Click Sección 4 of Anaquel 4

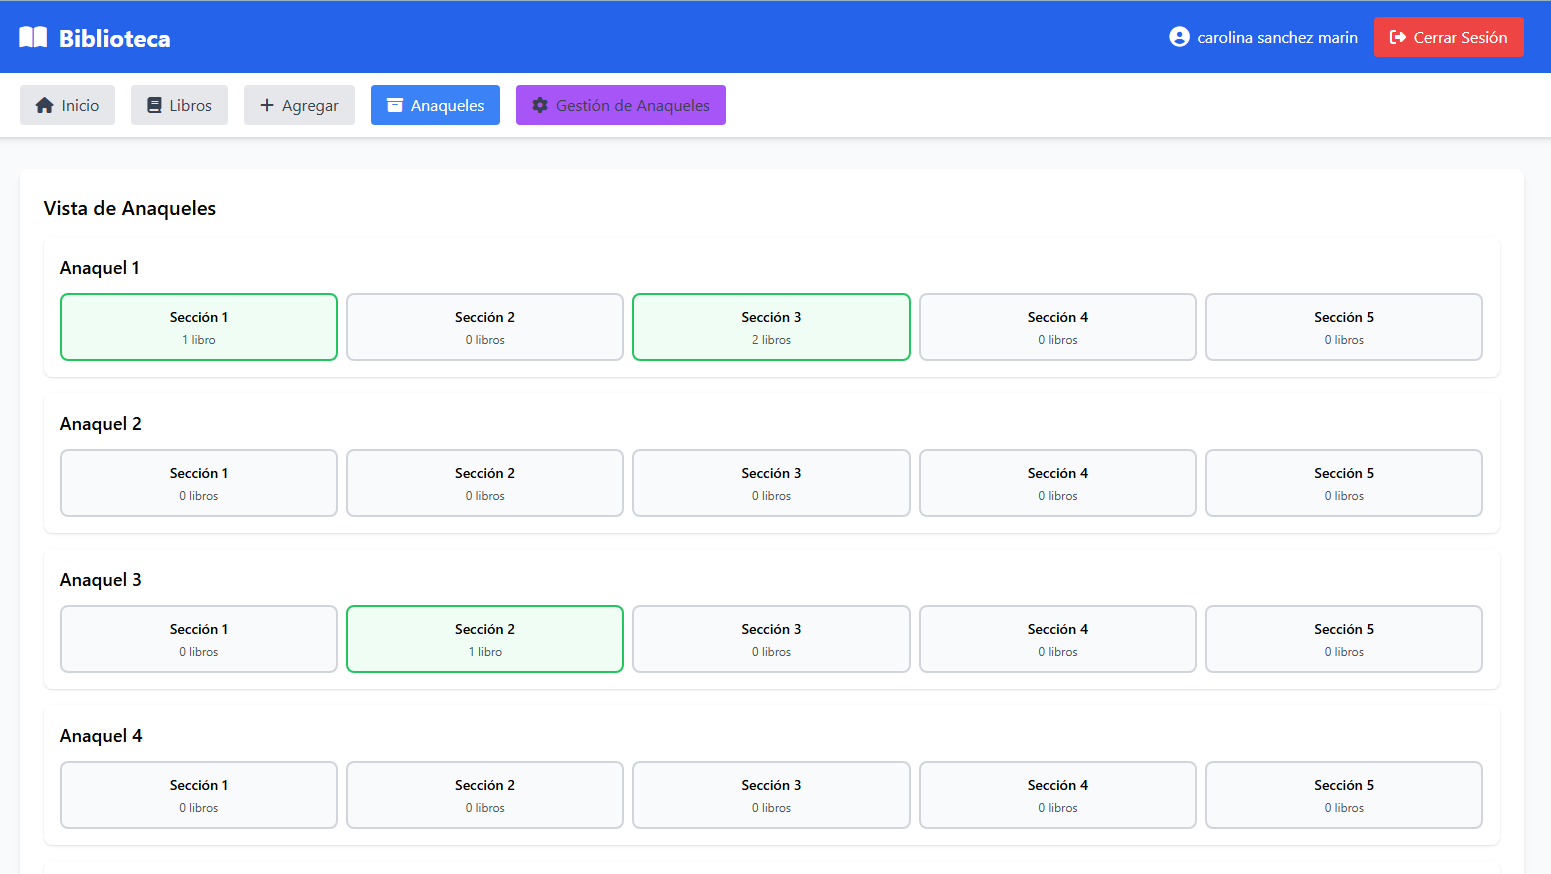click(1057, 795)
